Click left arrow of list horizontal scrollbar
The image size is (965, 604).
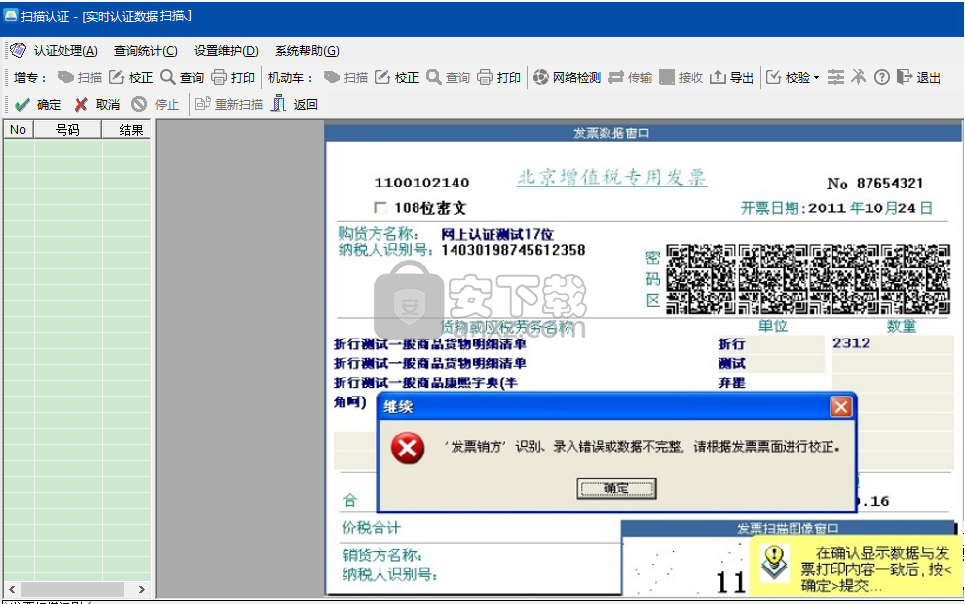[x=12, y=589]
